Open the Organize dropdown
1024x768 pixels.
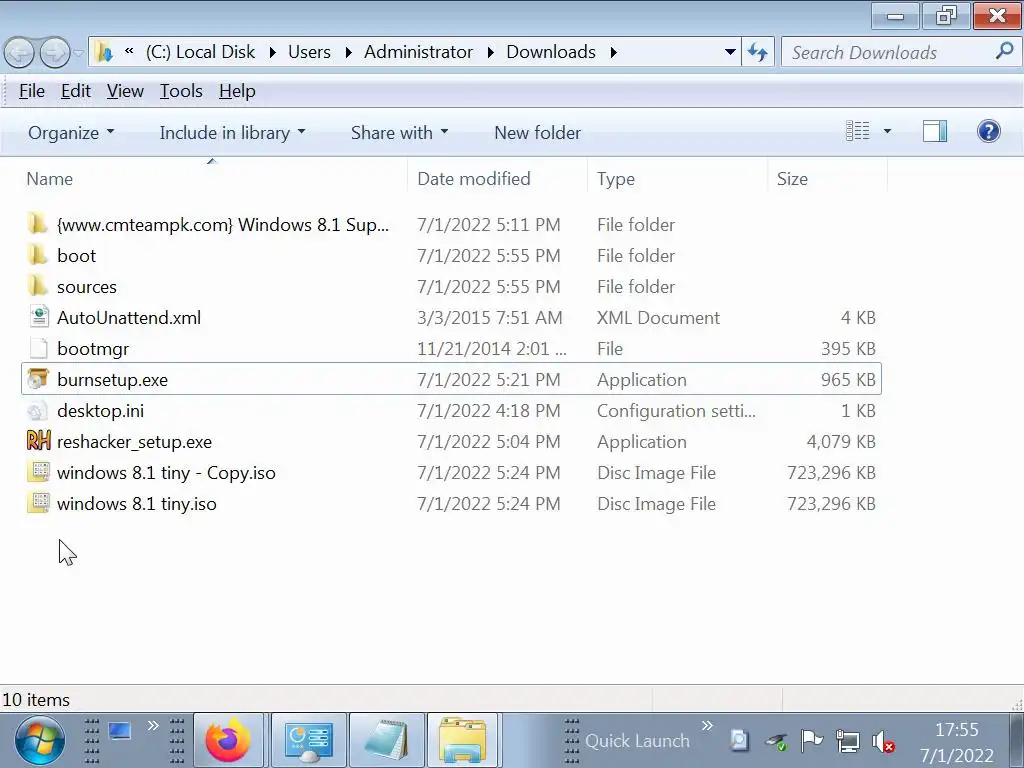click(x=71, y=133)
